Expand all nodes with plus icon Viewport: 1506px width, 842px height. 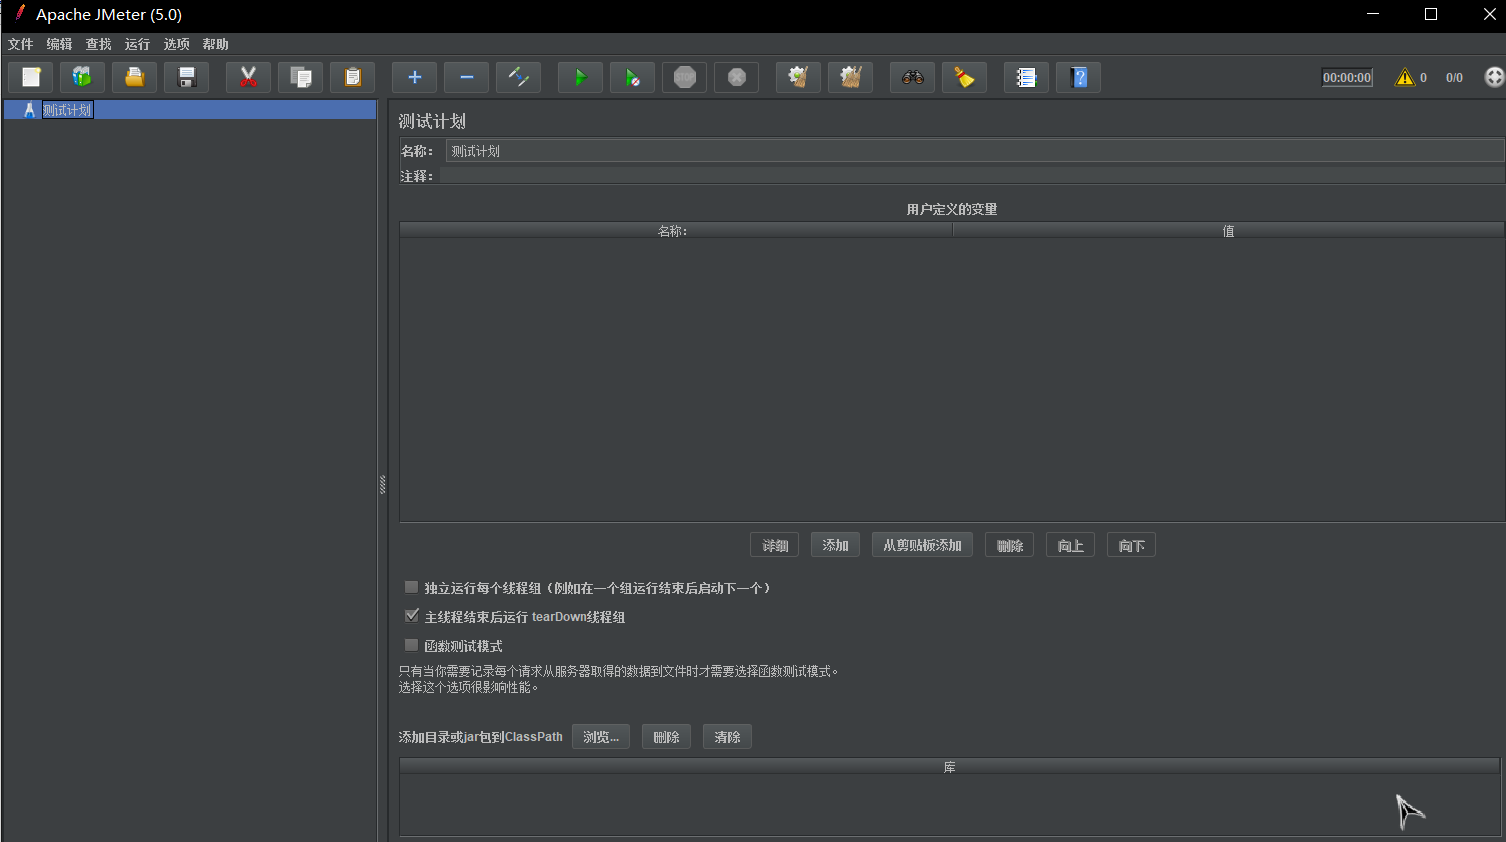pos(415,77)
